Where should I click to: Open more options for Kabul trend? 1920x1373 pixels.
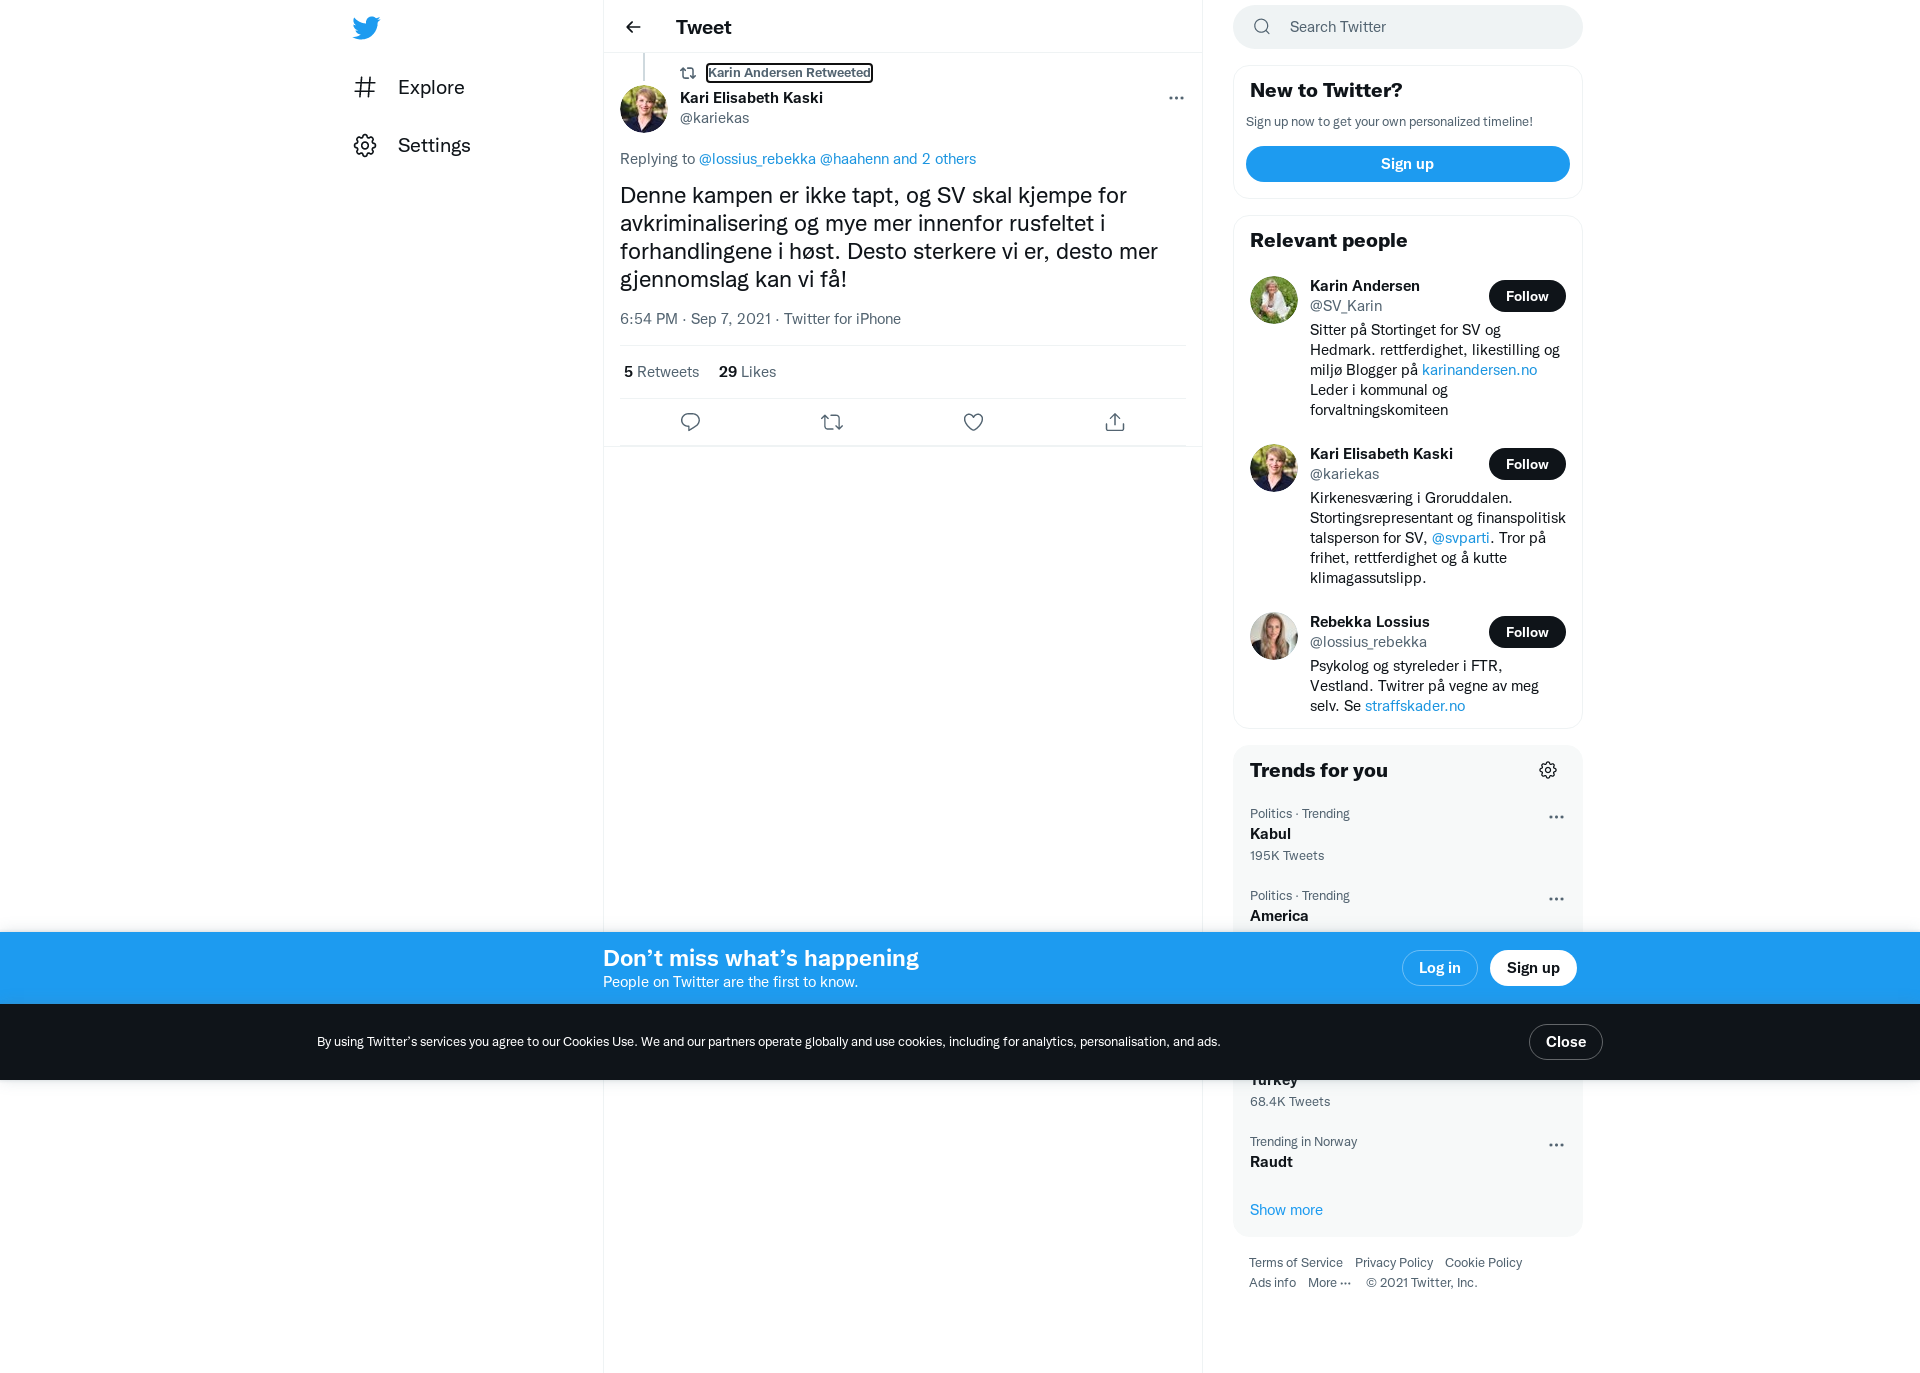pyautogui.click(x=1556, y=817)
